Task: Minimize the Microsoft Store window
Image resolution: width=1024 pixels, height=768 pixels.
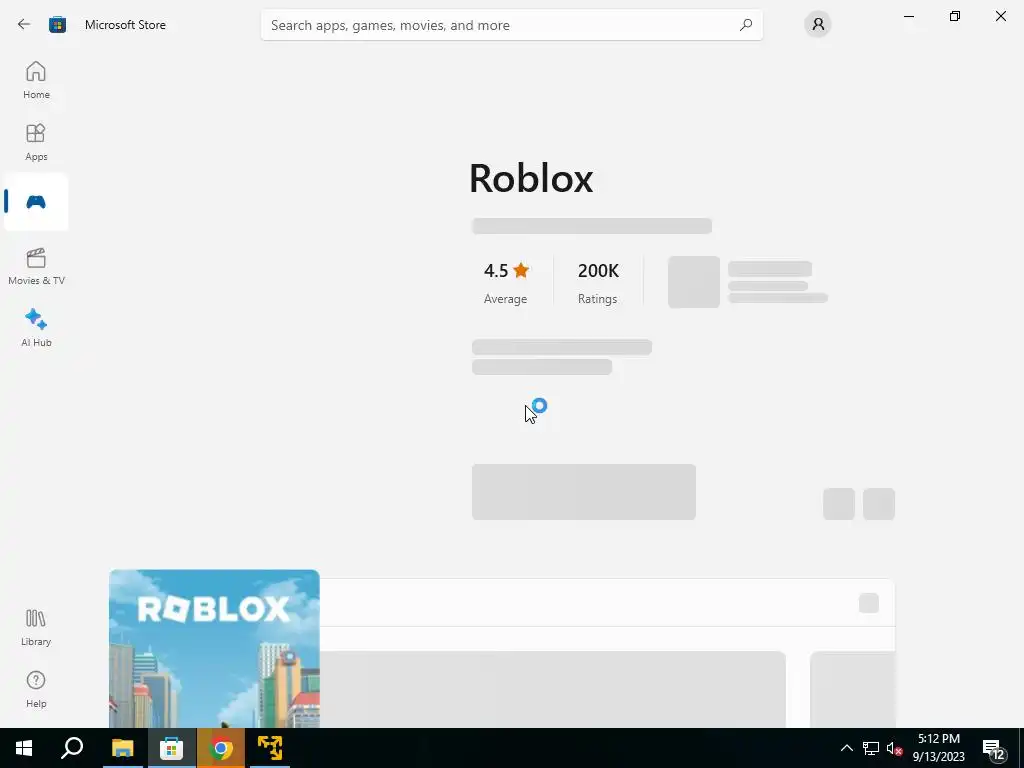Action: coord(909,16)
